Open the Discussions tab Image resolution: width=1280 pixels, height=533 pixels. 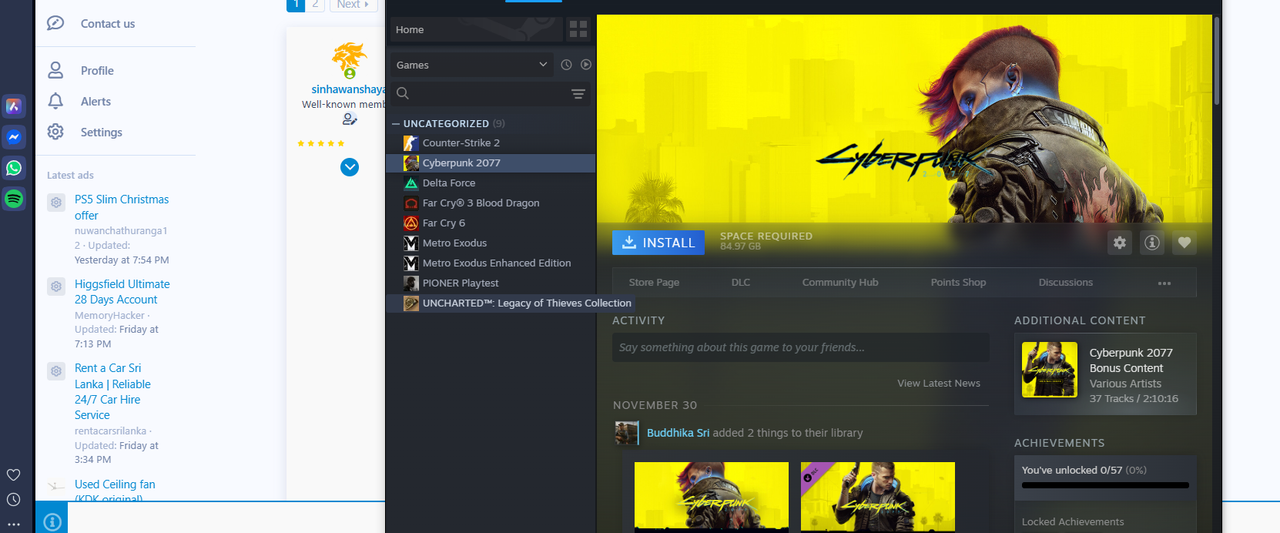pos(1066,283)
